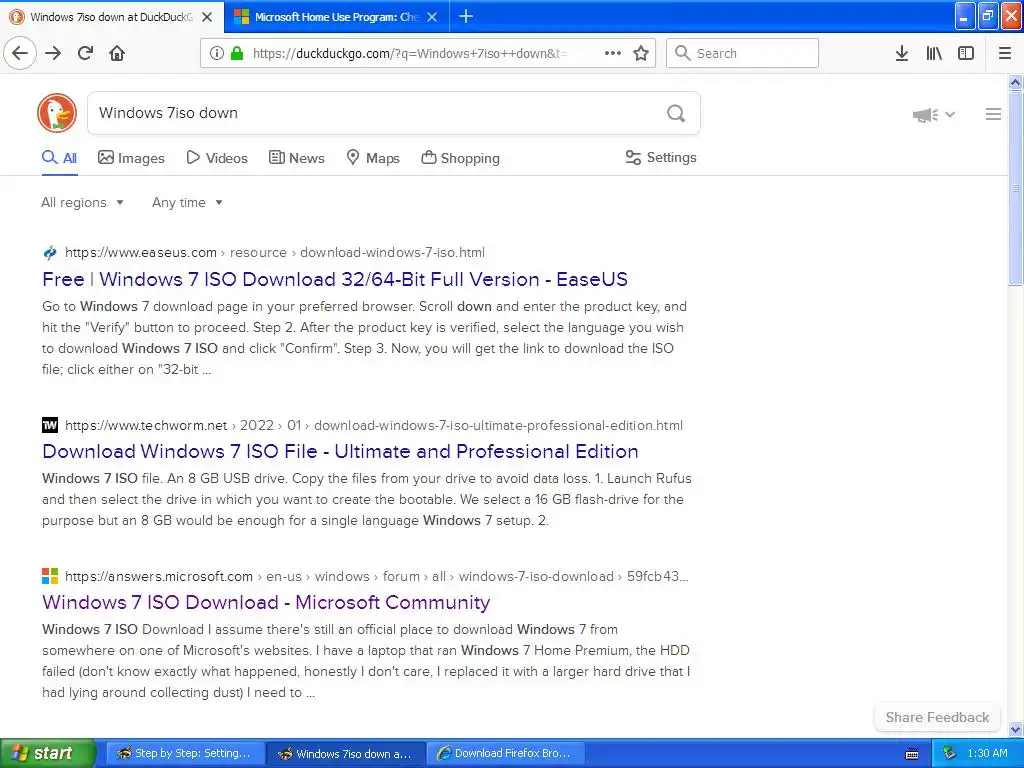Viewport: 1024px width, 768px height.
Task: Click the 1:30 AM taskbar clock
Action: point(987,753)
